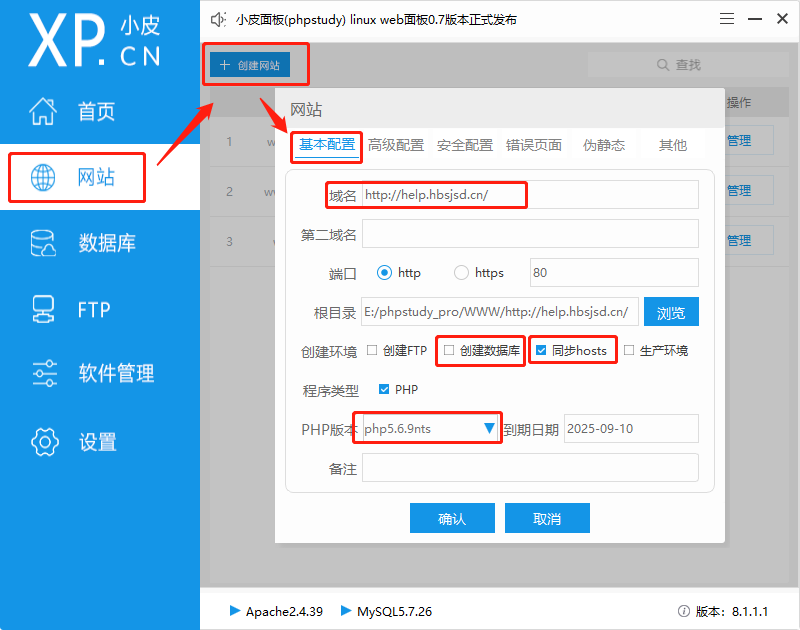Check the 创建数据库 checkbox
This screenshot has width=800, height=630.
coord(448,350)
